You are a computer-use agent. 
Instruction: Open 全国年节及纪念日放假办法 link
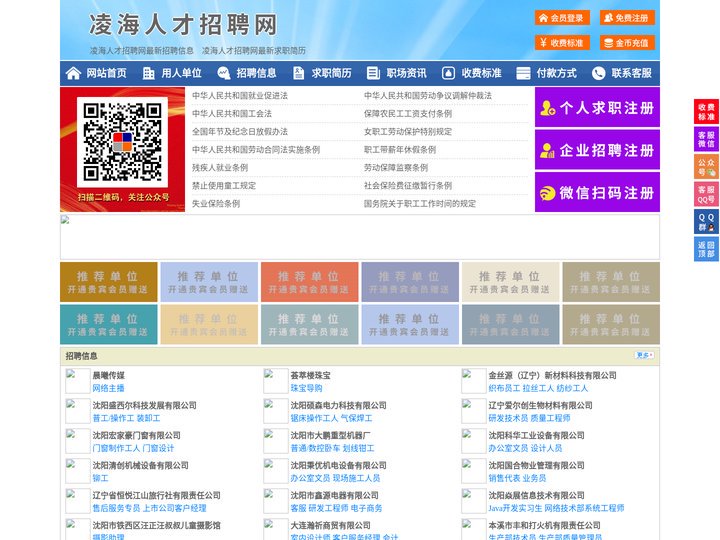[x=240, y=132]
